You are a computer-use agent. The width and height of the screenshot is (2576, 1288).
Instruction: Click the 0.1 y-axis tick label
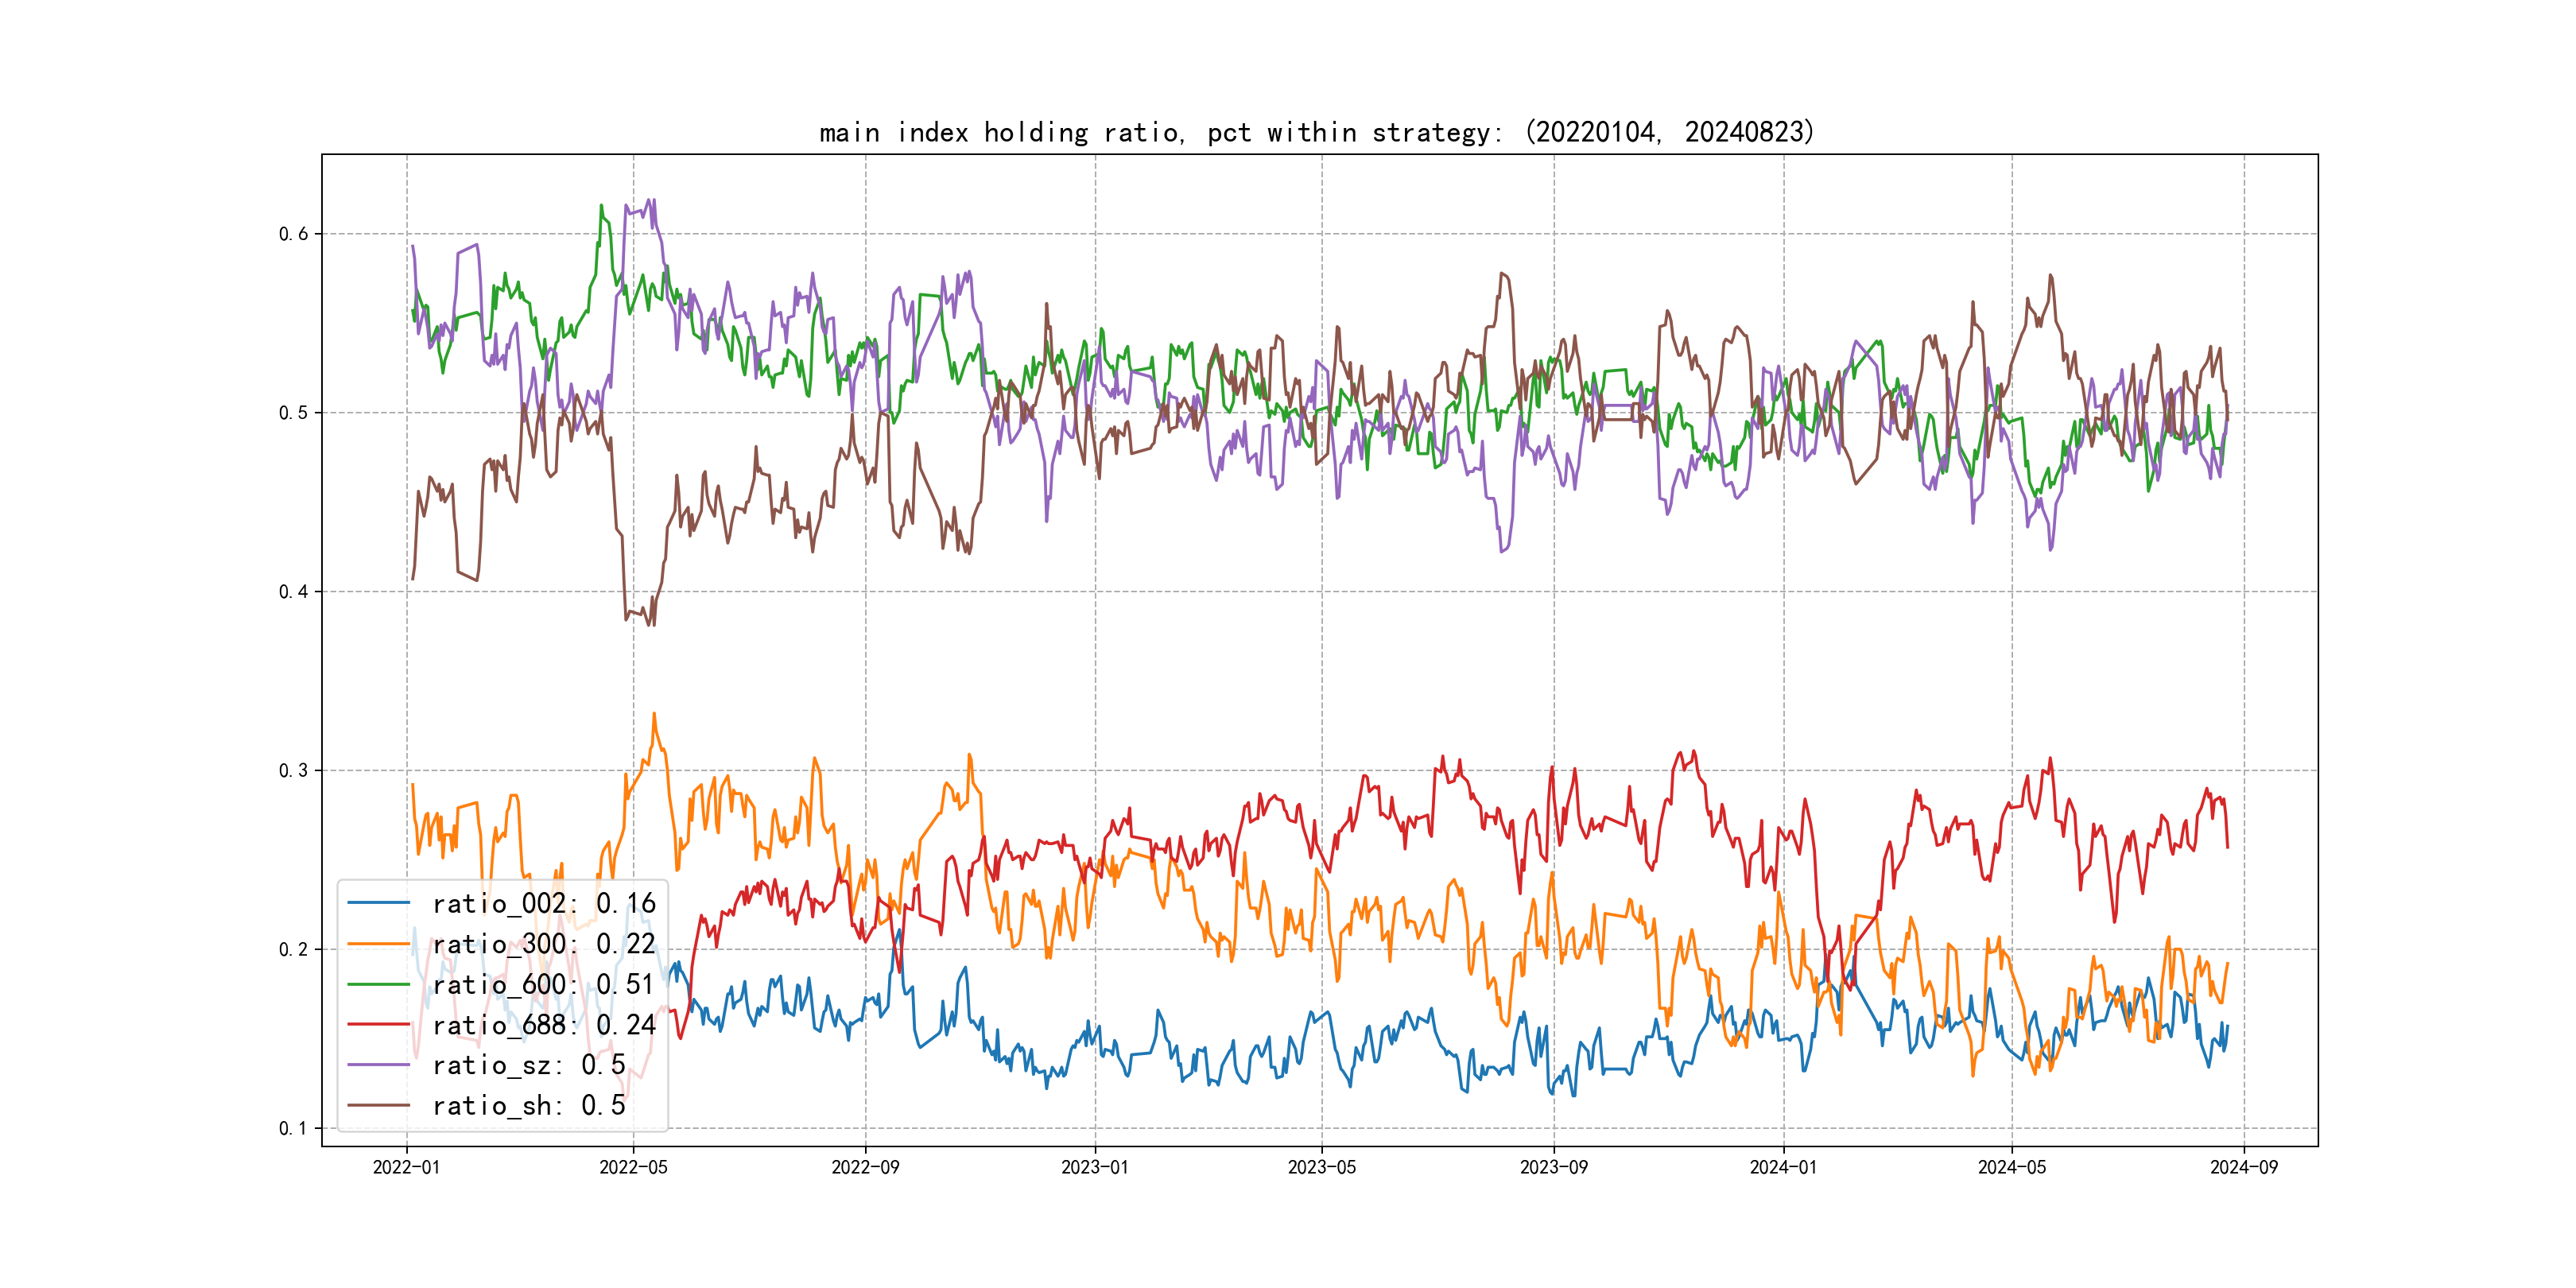[x=293, y=1129]
